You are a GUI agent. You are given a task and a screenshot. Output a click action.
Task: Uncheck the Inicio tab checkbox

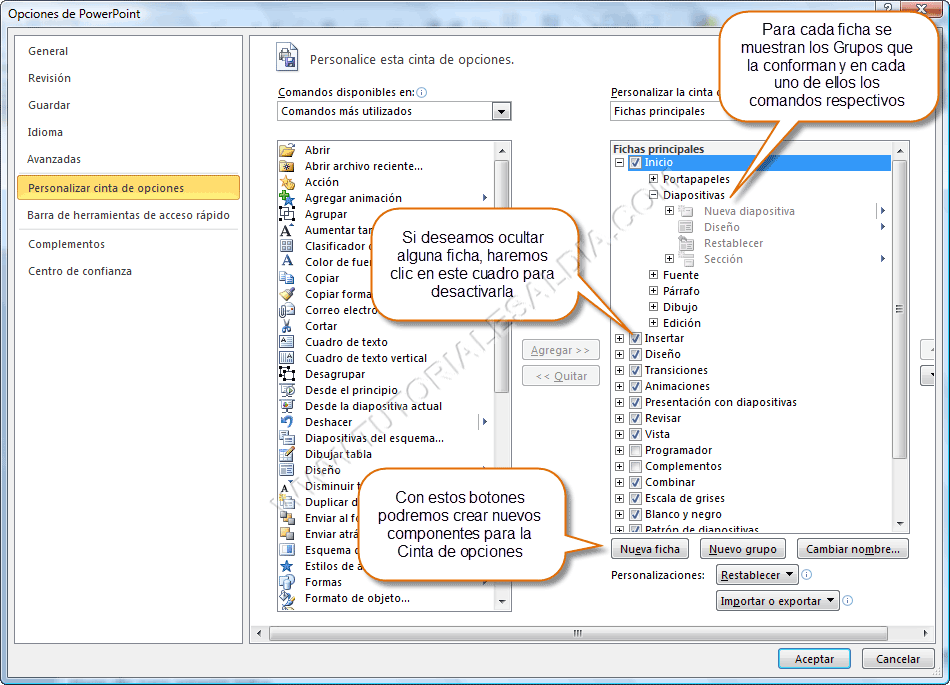point(635,162)
